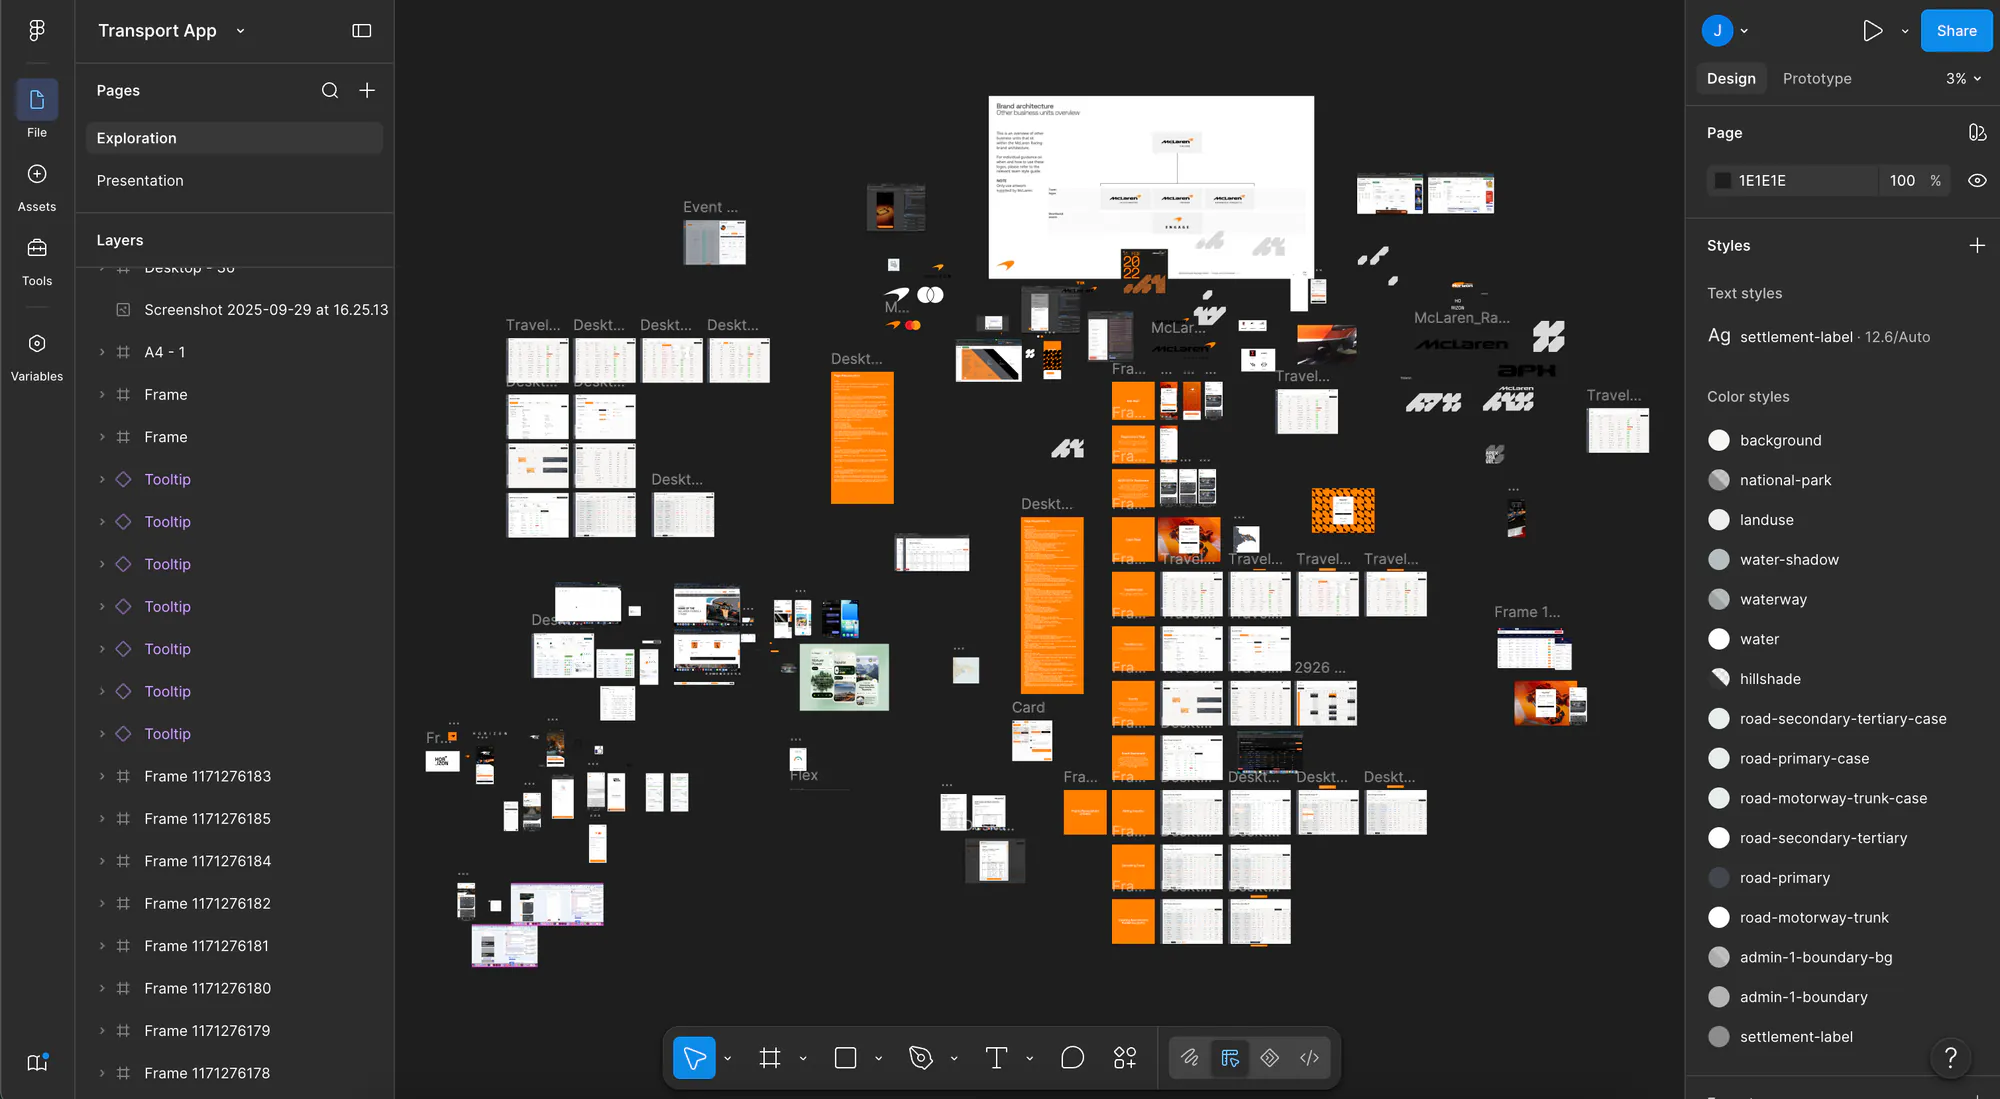This screenshot has width=2000, height=1099.
Task: Open Move tool options dropdown arrow
Action: 728,1058
